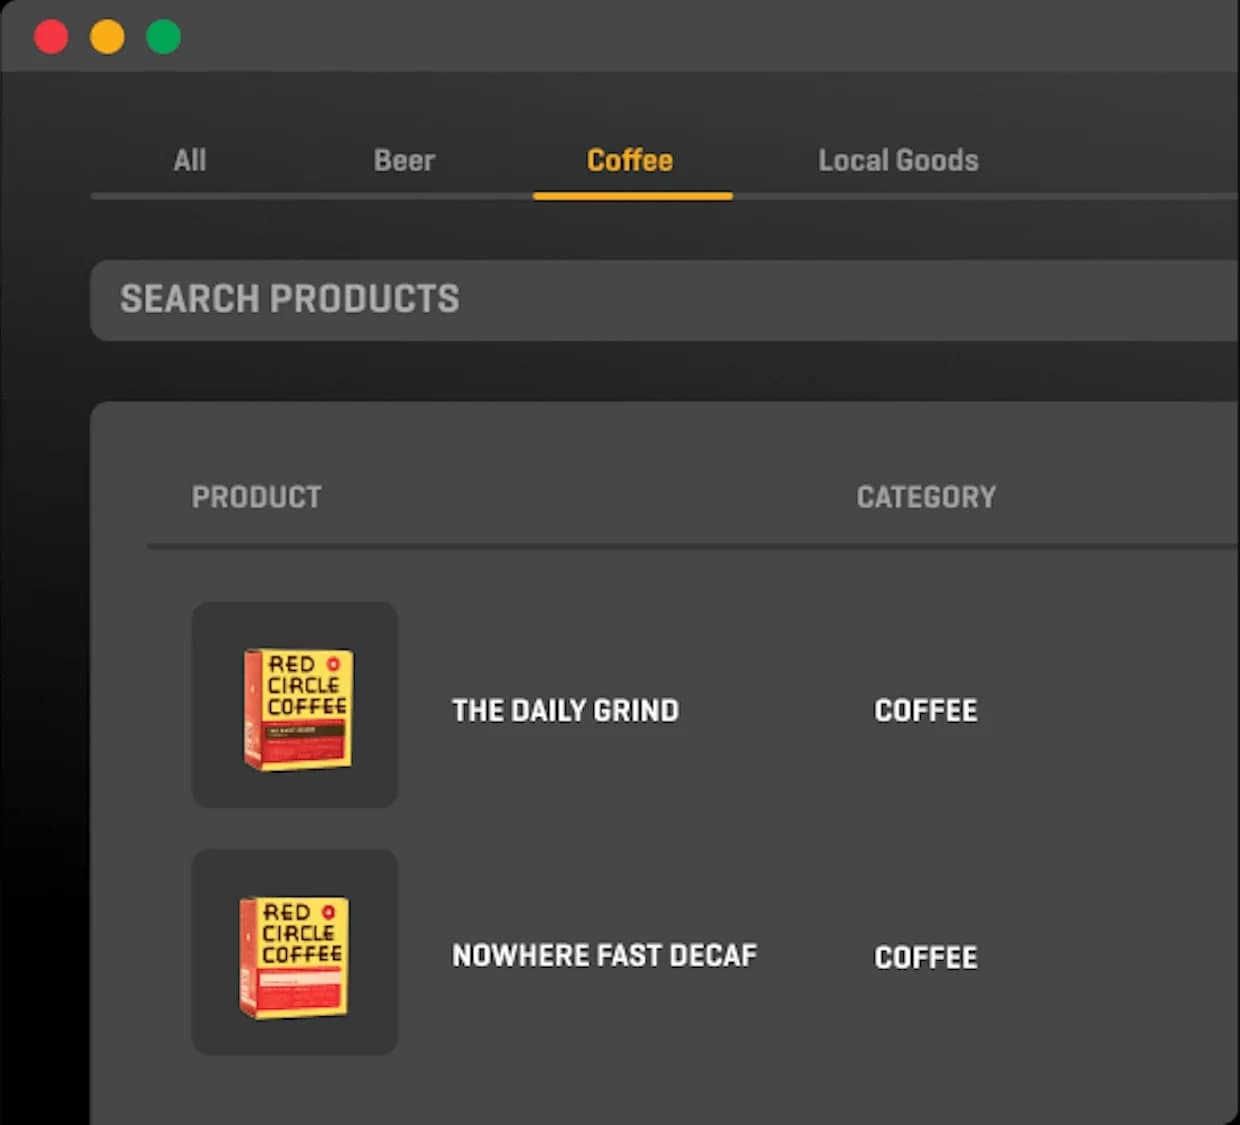1240x1125 pixels.
Task: Minimize the window with the yellow button
Action: [x=107, y=37]
